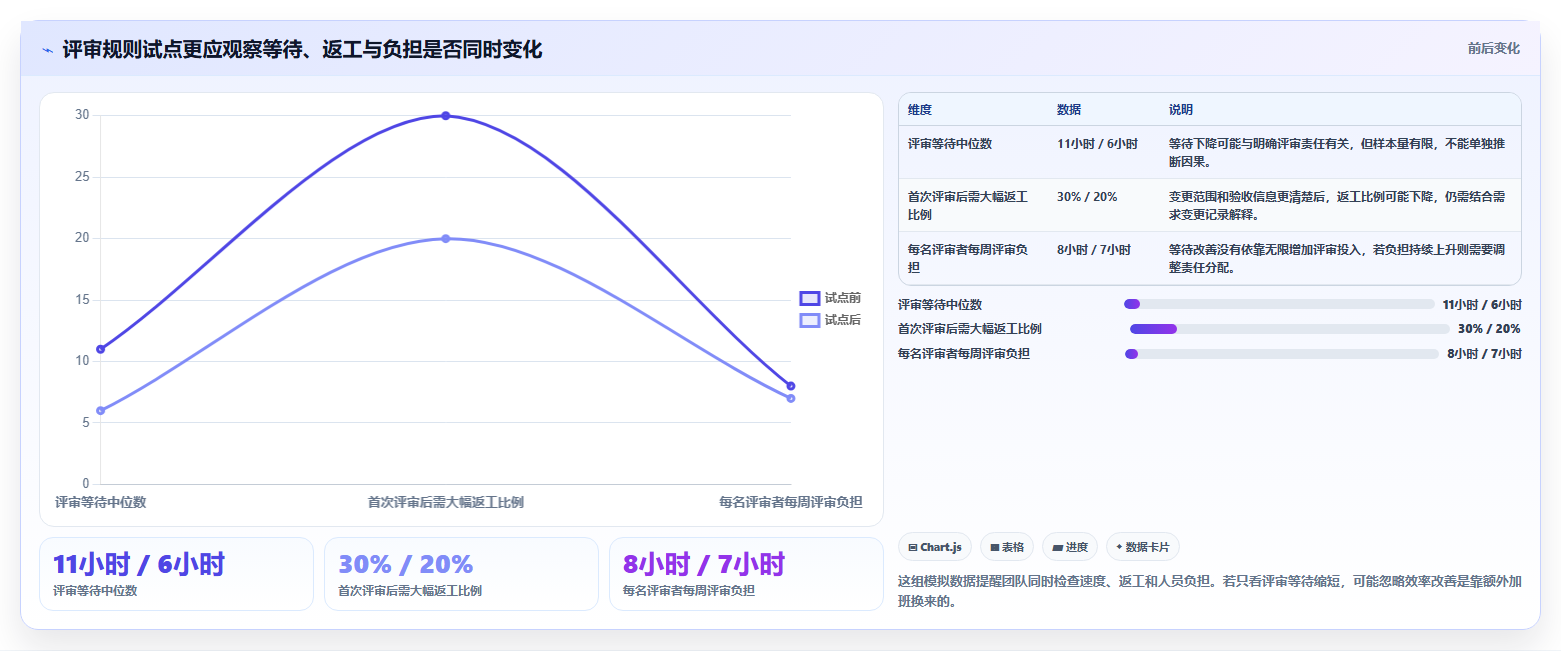Click the 试点前 point at value 8

(x=791, y=386)
